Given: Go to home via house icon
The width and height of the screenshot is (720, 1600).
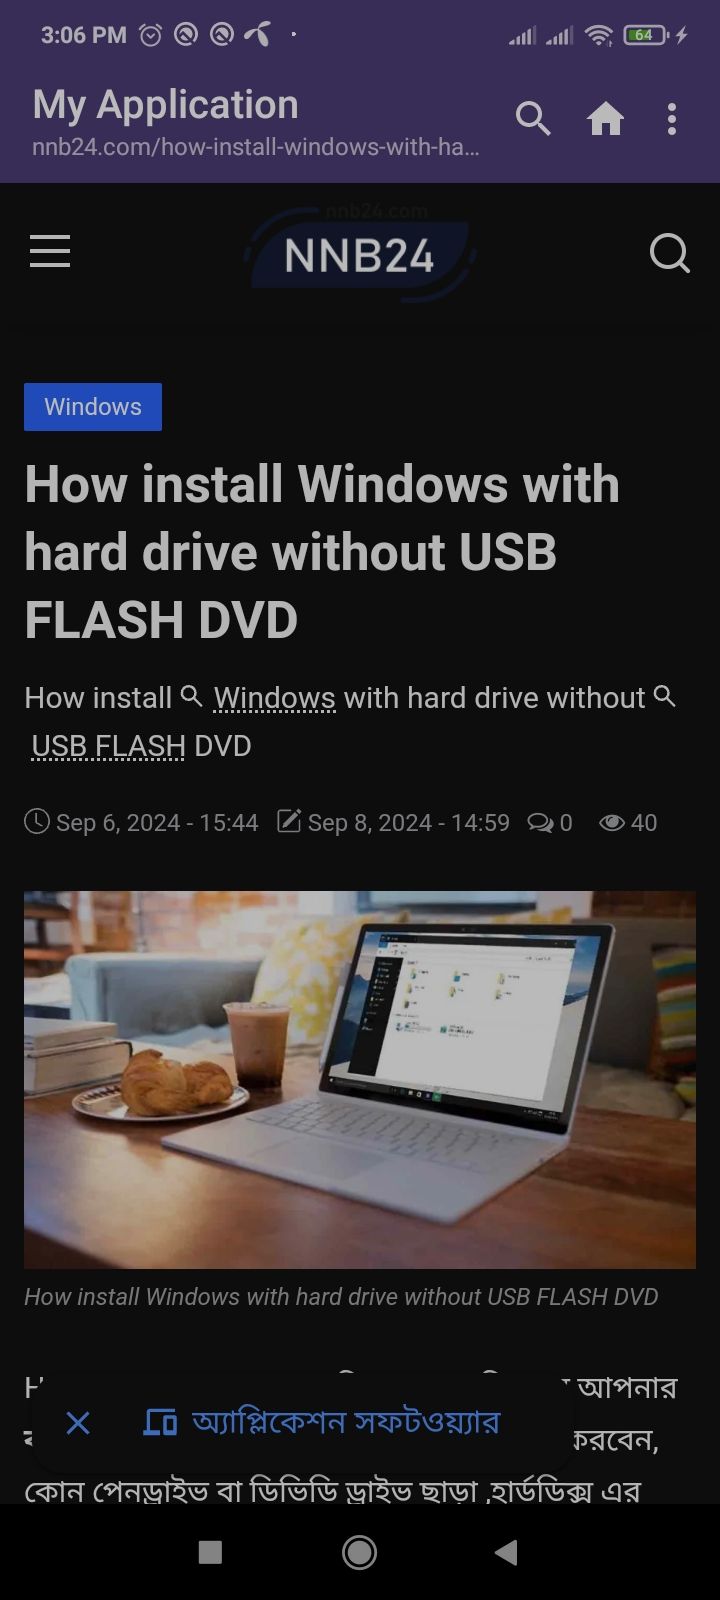Looking at the screenshot, I should coord(605,119).
